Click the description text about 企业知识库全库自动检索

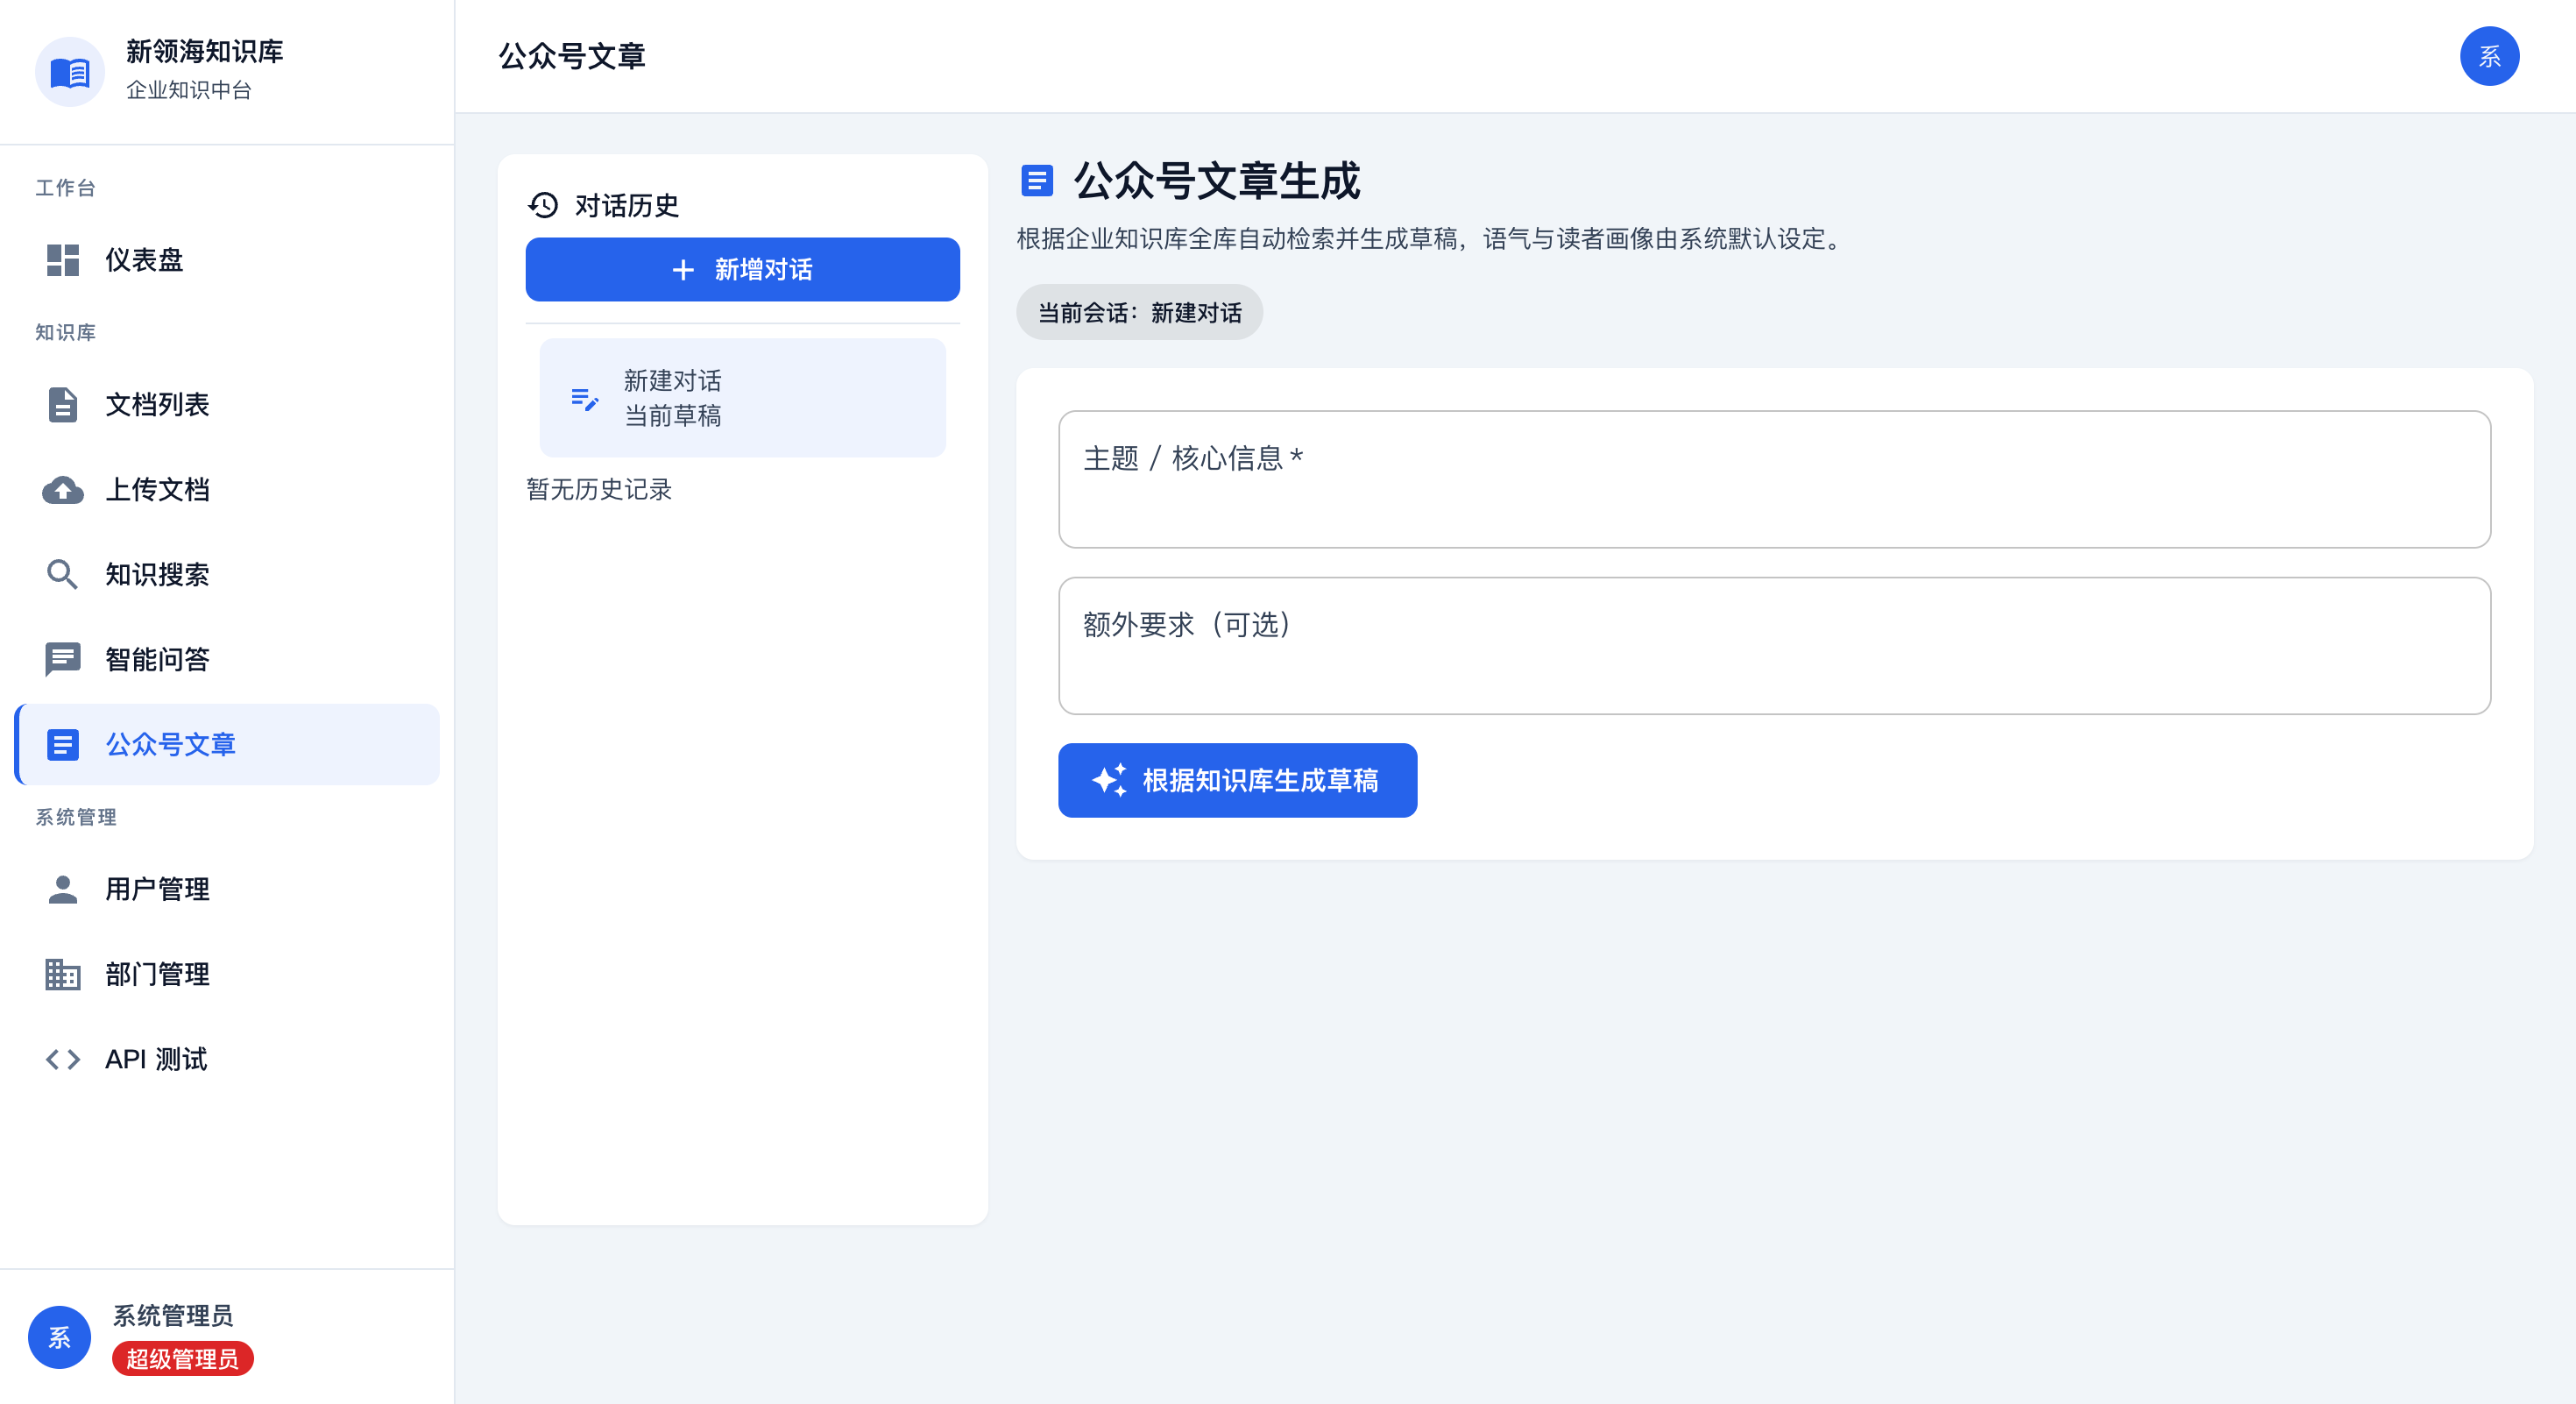pyautogui.click(x=1432, y=240)
